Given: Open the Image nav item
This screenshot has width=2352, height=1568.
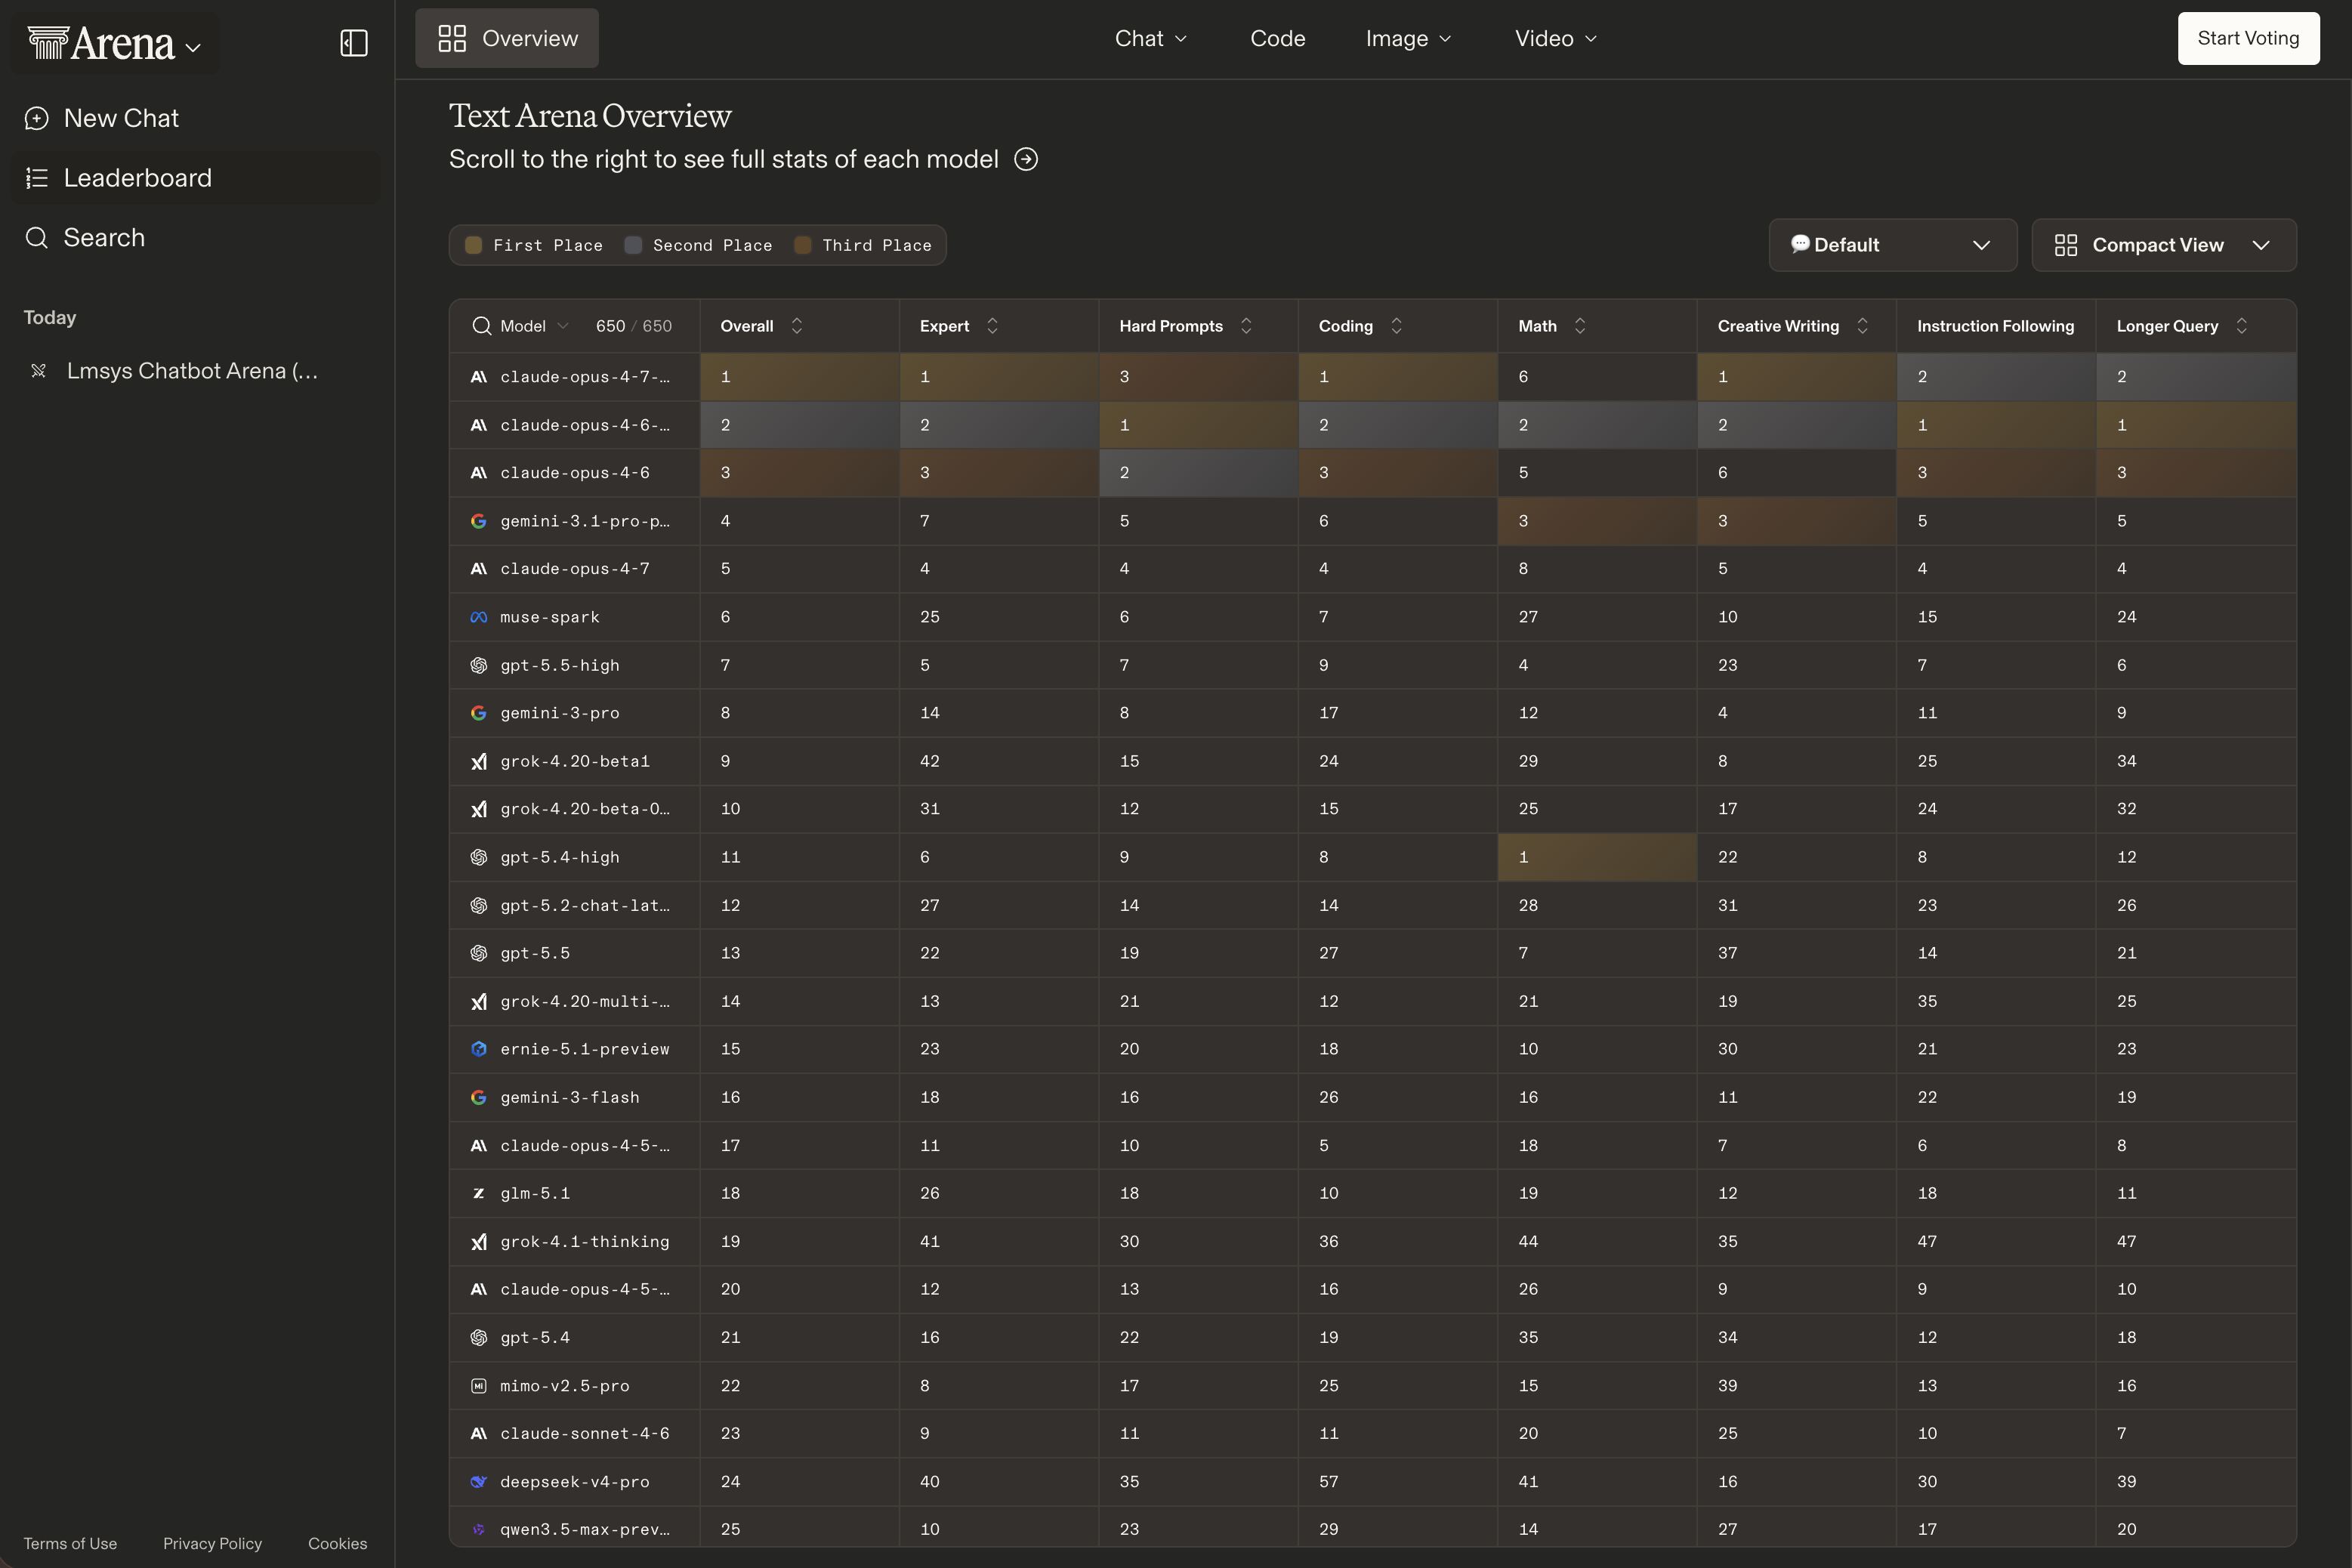Looking at the screenshot, I should click(1408, 38).
